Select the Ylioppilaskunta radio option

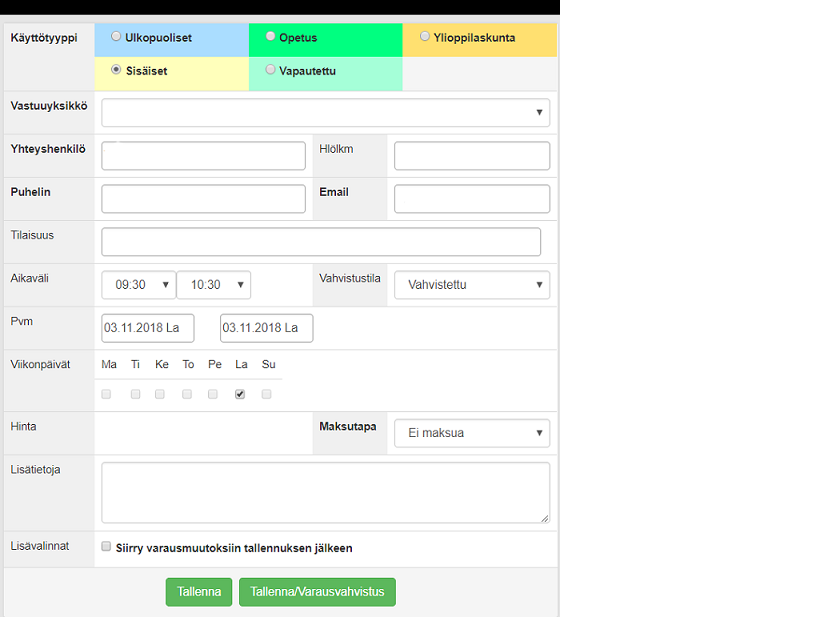pos(425,37)
